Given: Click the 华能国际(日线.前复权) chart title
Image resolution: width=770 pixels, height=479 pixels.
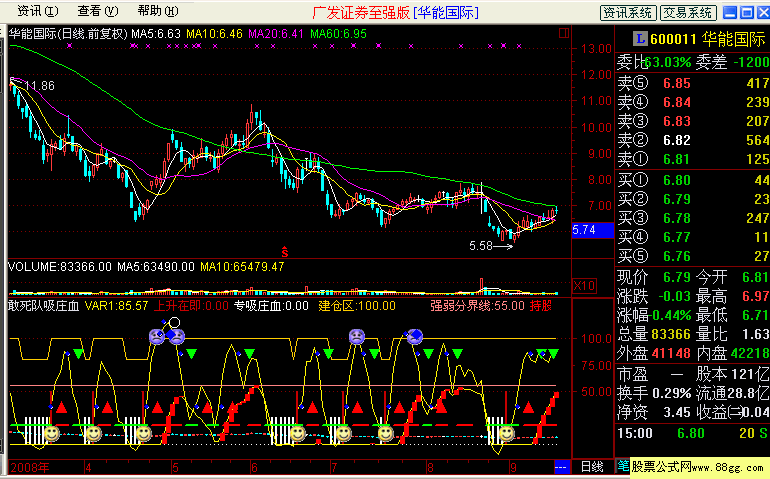Looking at the screenshot, I should tap(68, 34).
